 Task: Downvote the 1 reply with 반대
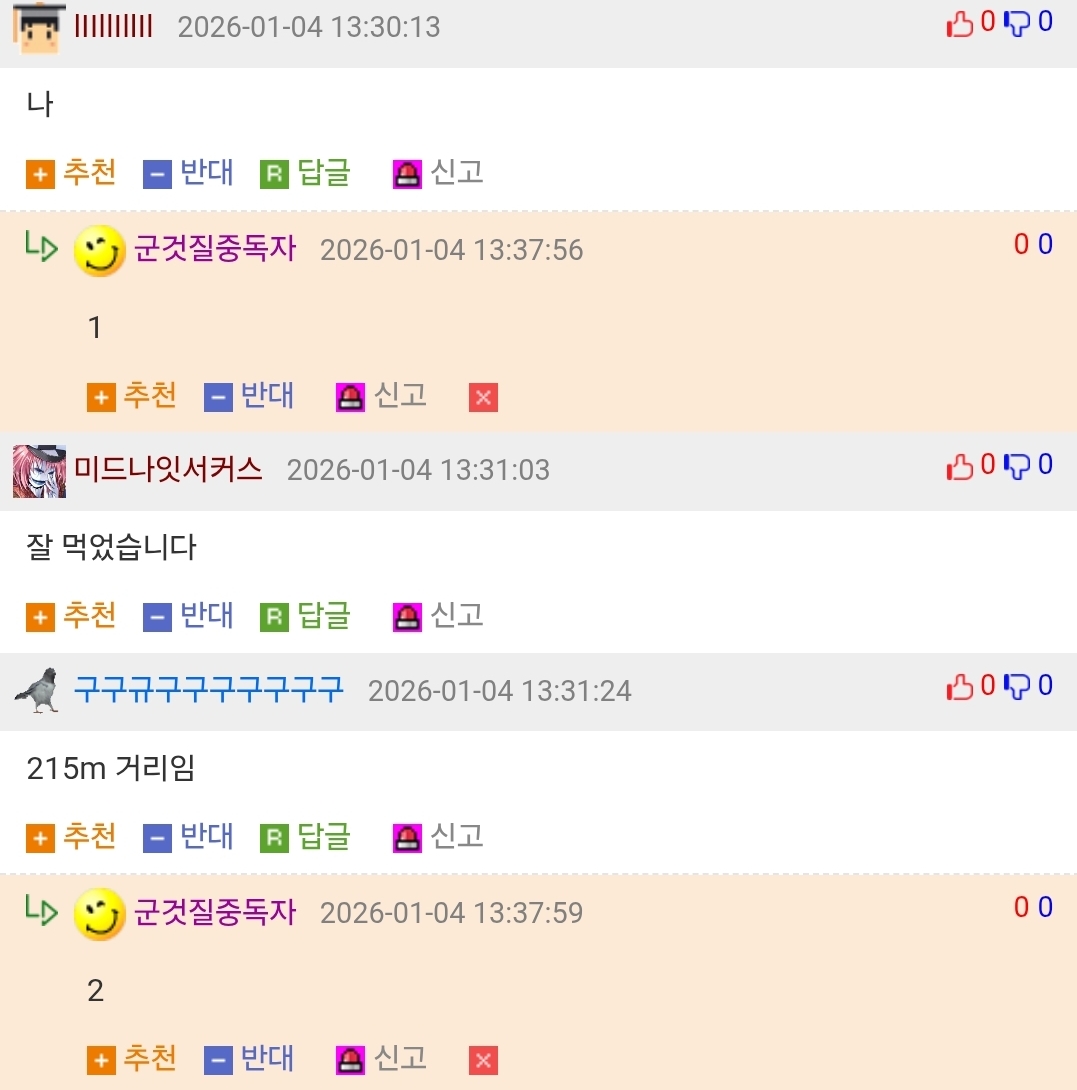click(249, 396)
